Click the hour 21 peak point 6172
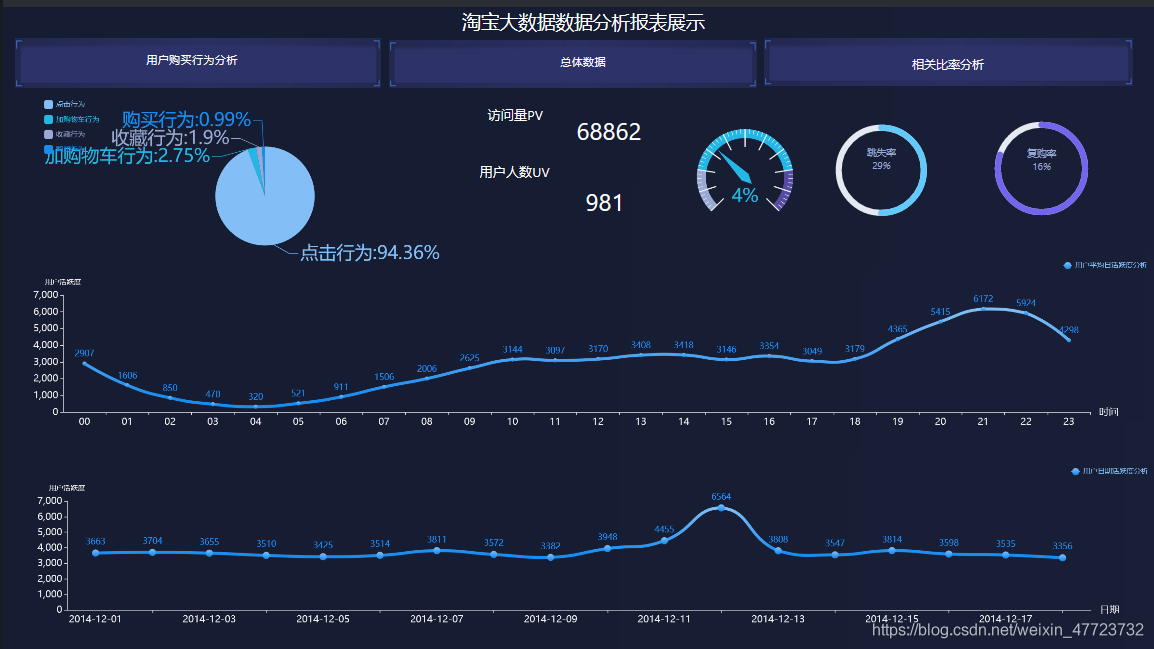Viewport: 1154px width, 649px height. [983, 308]
